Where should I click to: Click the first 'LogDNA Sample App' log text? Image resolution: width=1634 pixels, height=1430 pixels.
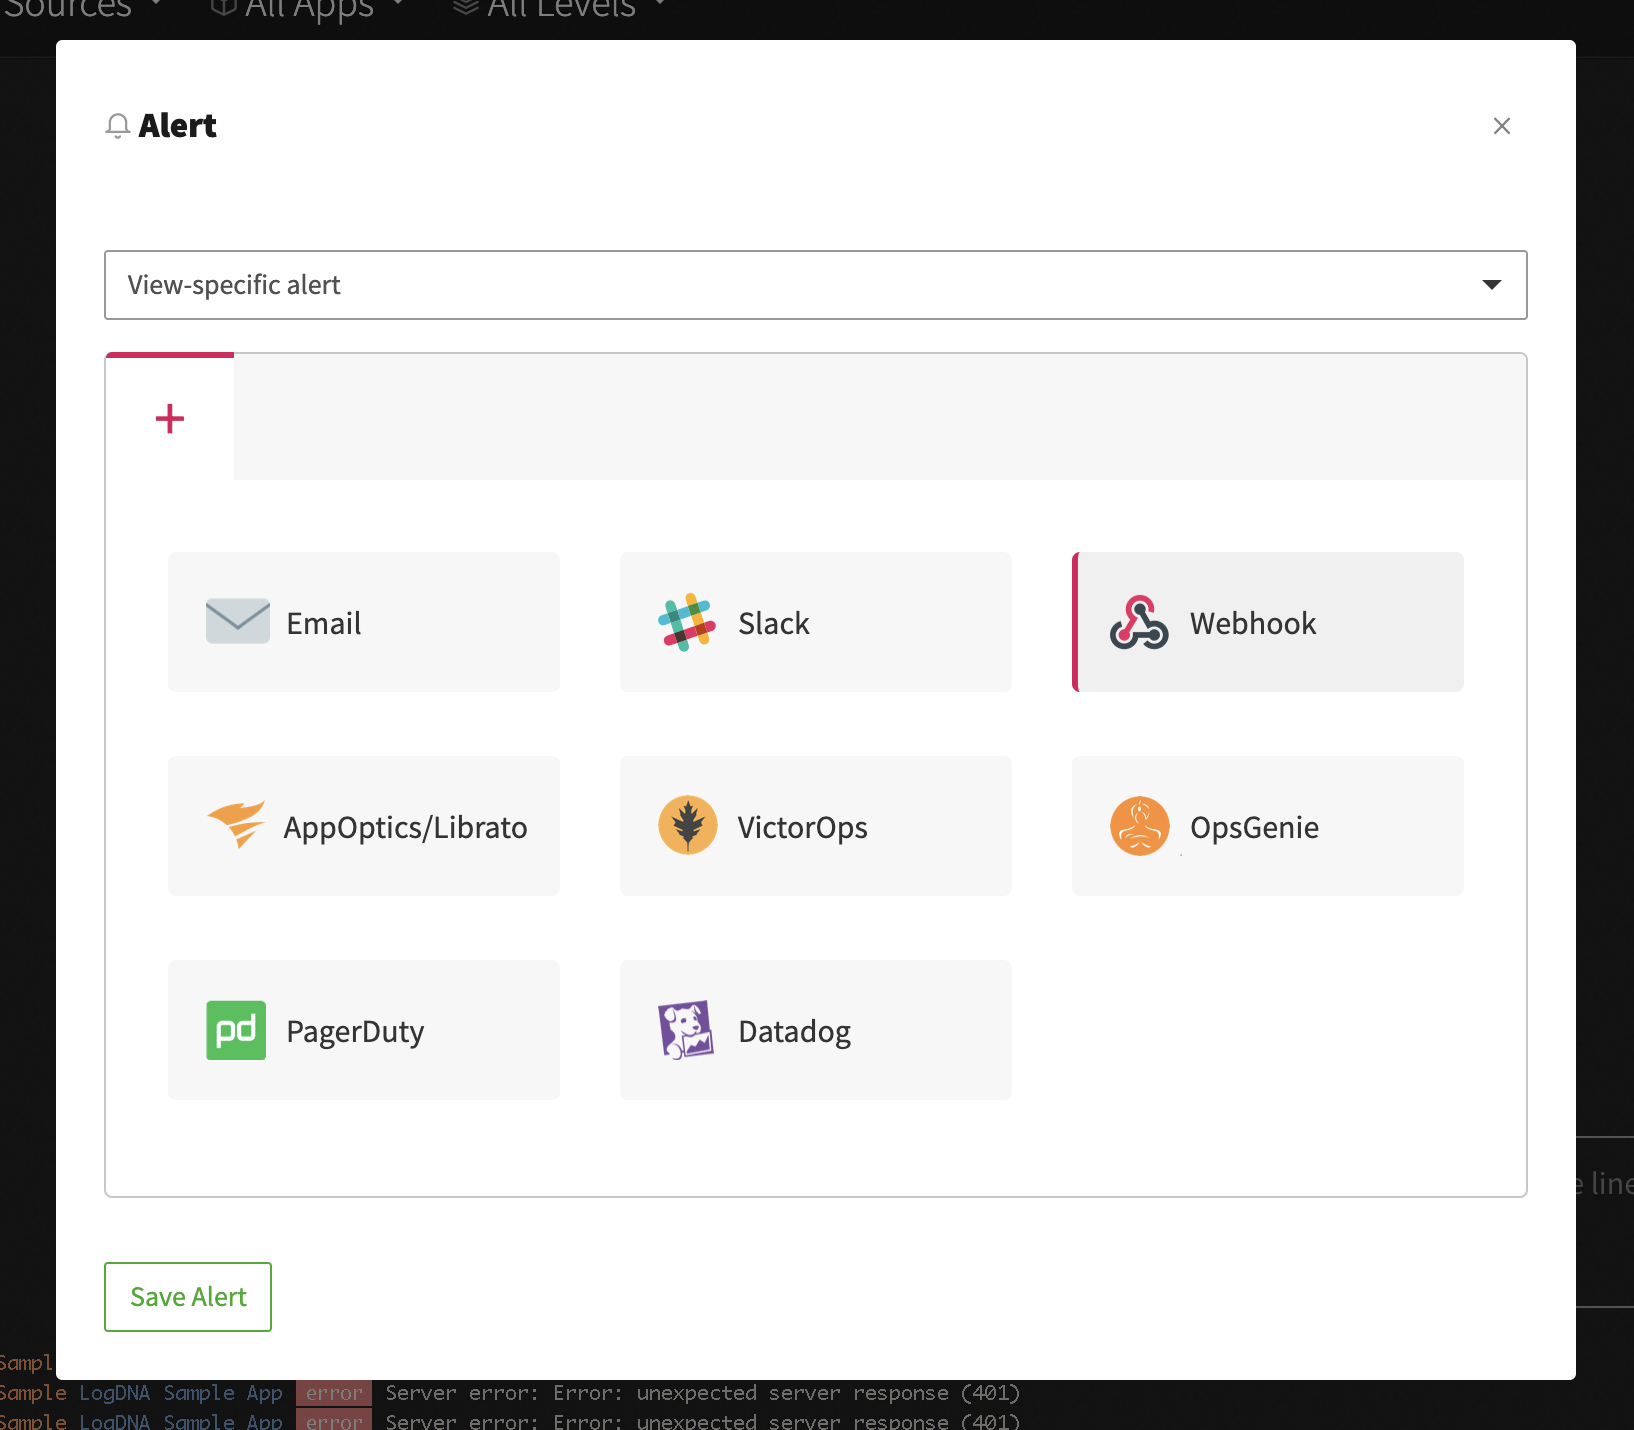(181, 1393)
